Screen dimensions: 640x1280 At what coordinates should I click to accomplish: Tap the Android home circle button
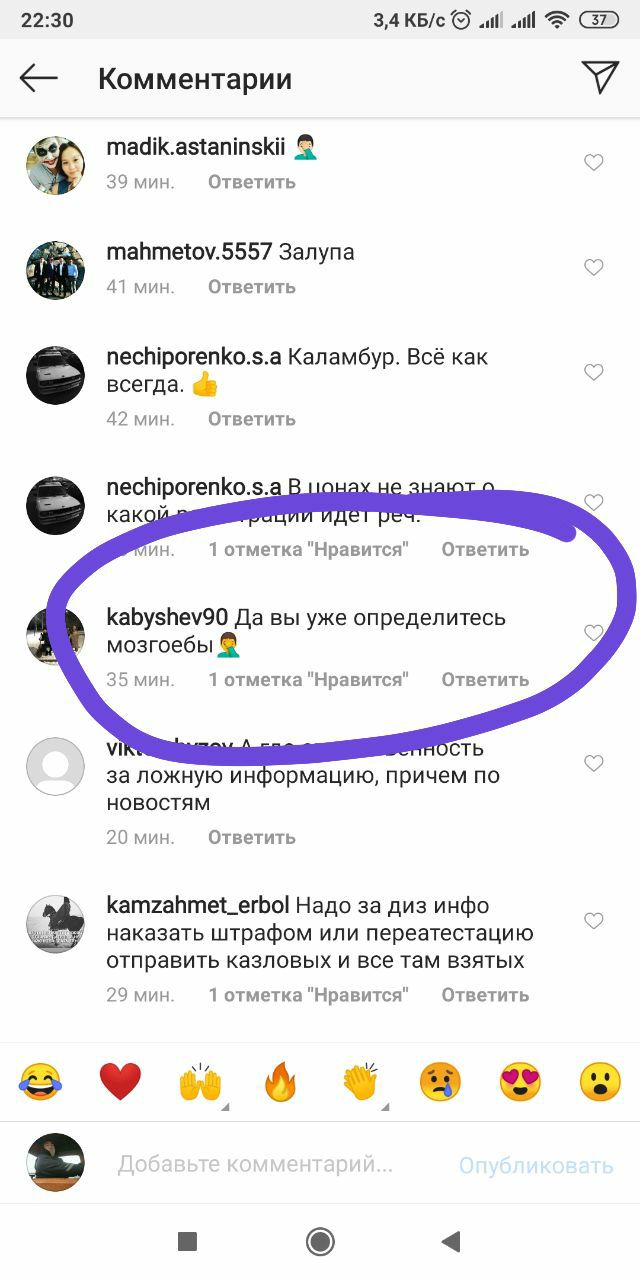point(320,1242)
